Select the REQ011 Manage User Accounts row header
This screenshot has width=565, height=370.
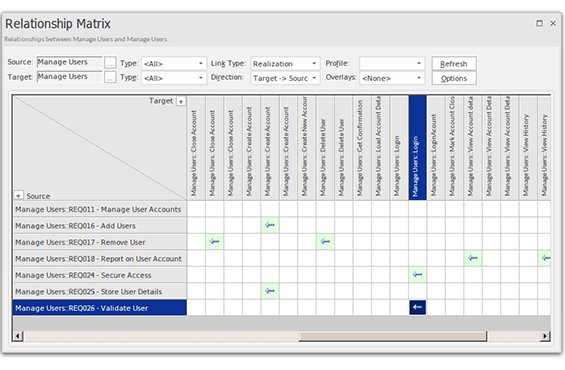tap(100, 209)
